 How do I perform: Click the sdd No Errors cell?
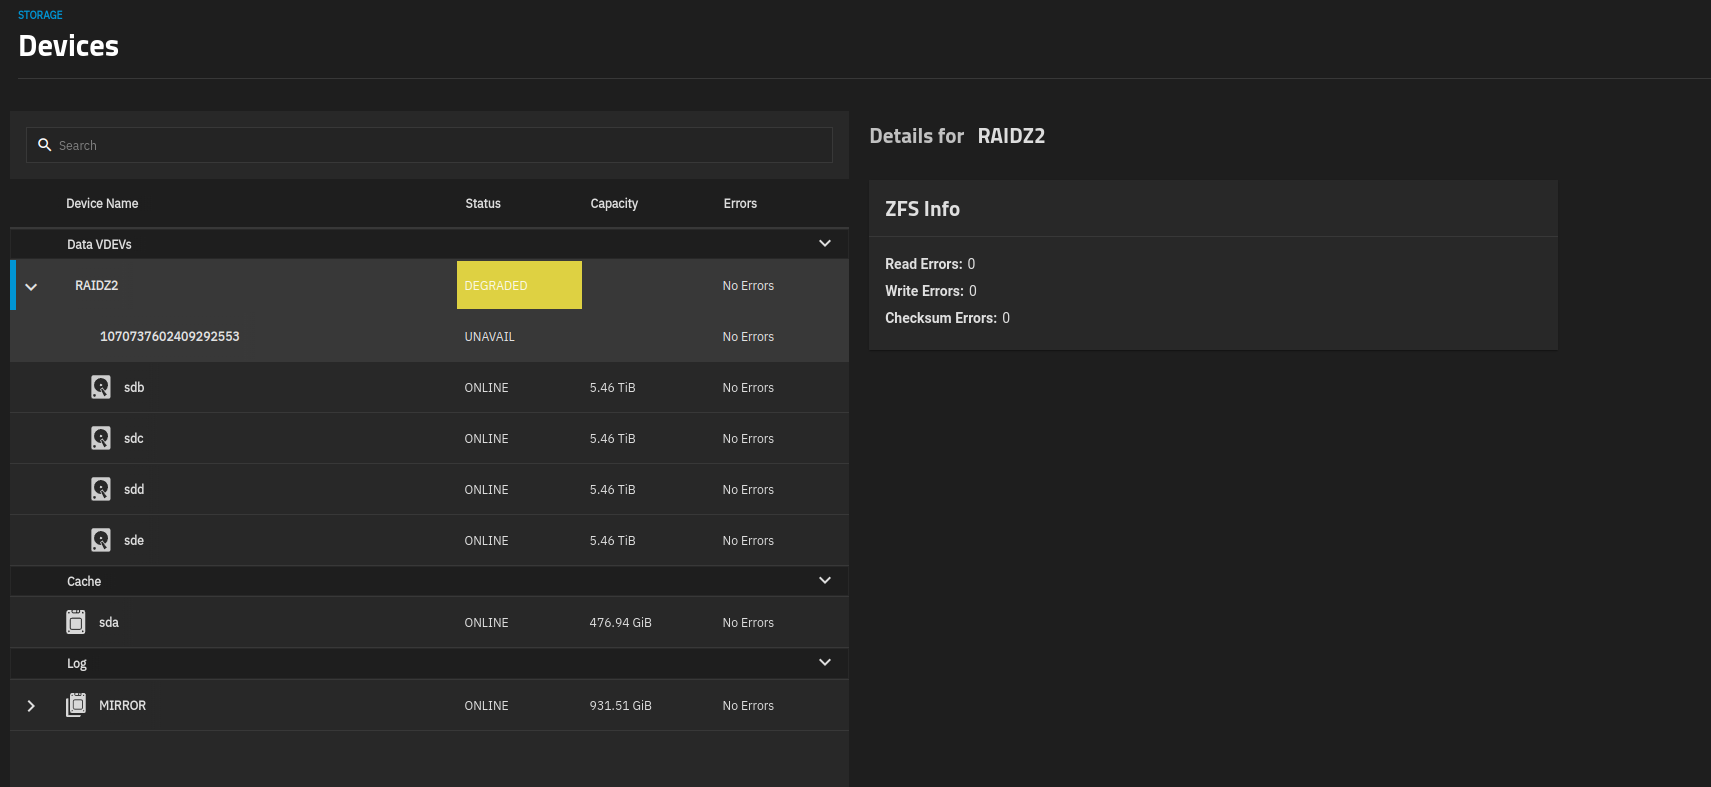748,490
